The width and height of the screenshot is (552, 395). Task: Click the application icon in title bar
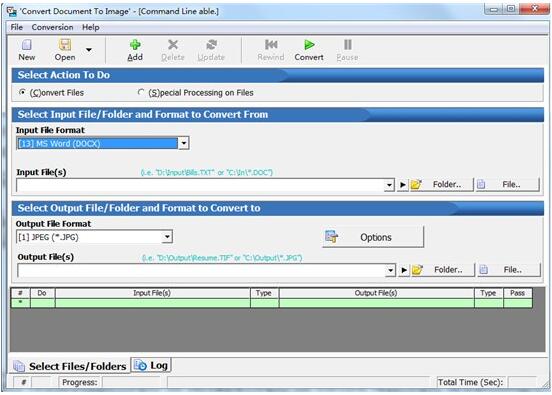coord(12,11)
